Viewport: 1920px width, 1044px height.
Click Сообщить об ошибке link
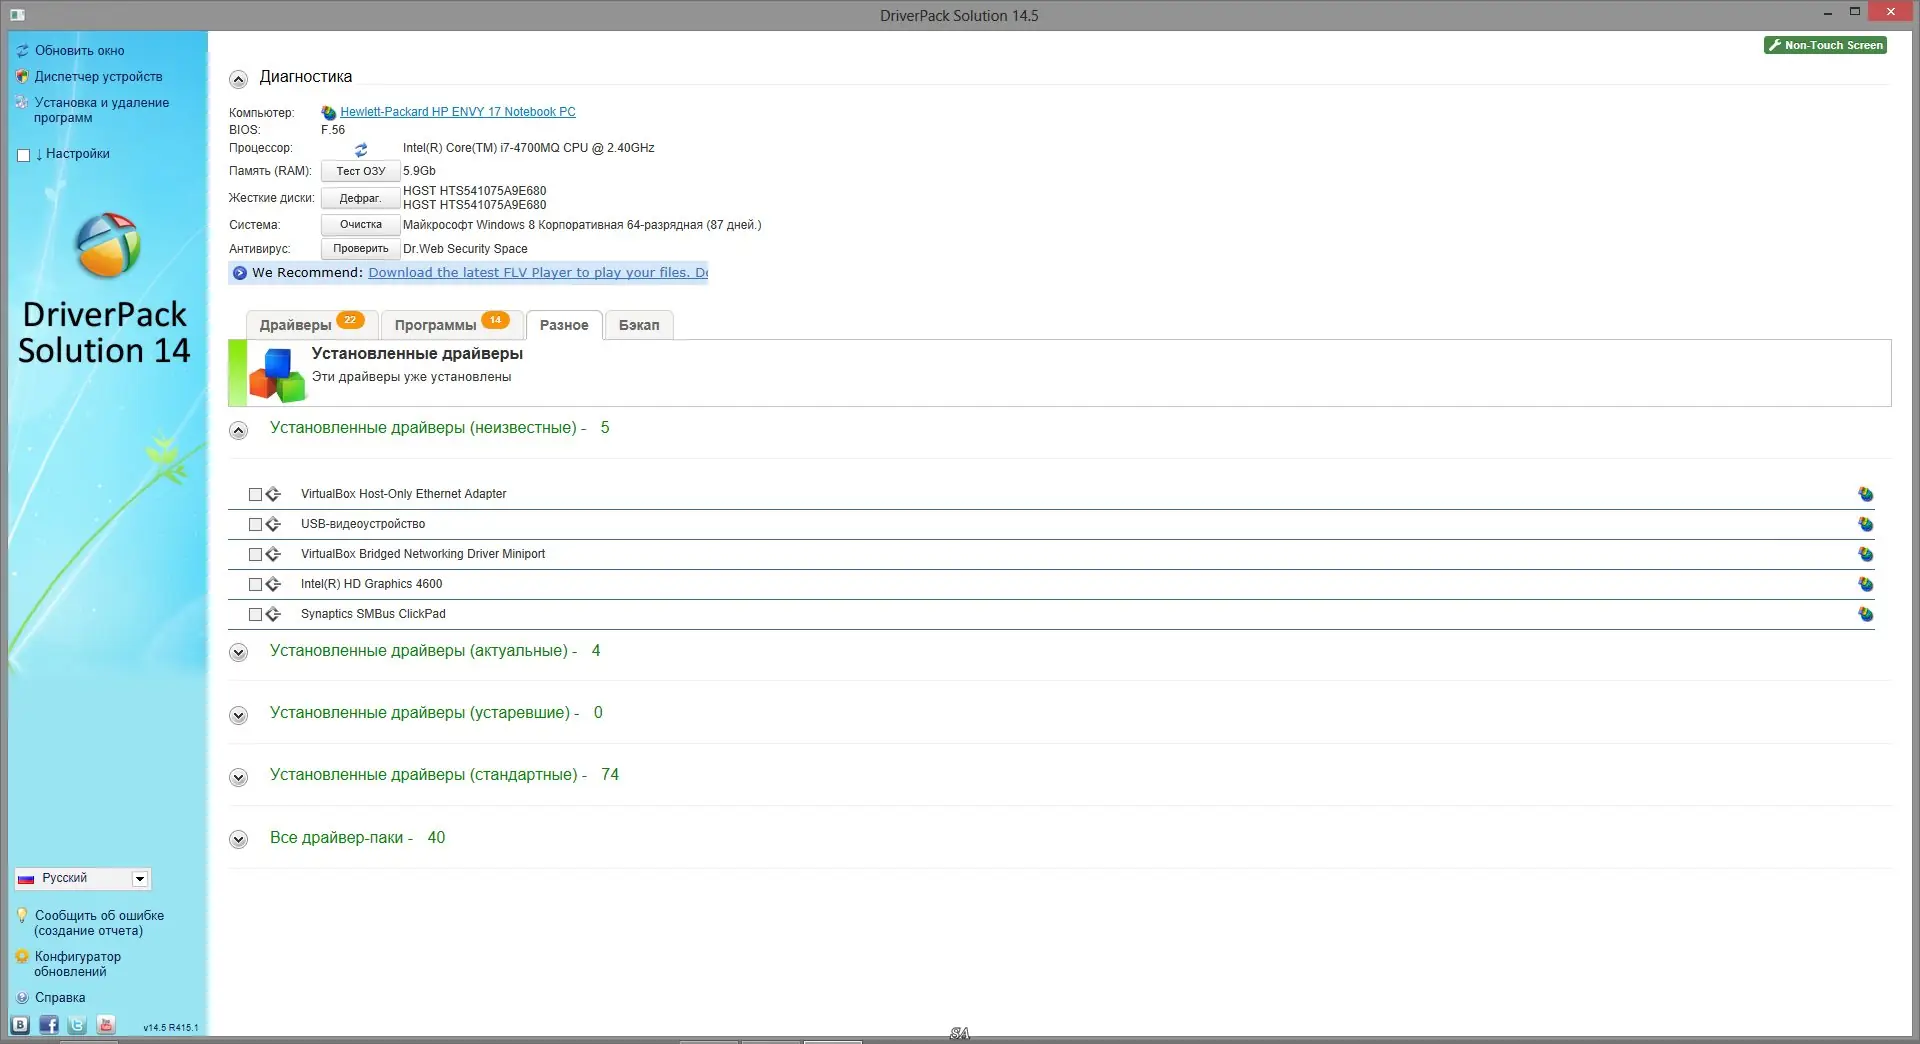point(99,923)
